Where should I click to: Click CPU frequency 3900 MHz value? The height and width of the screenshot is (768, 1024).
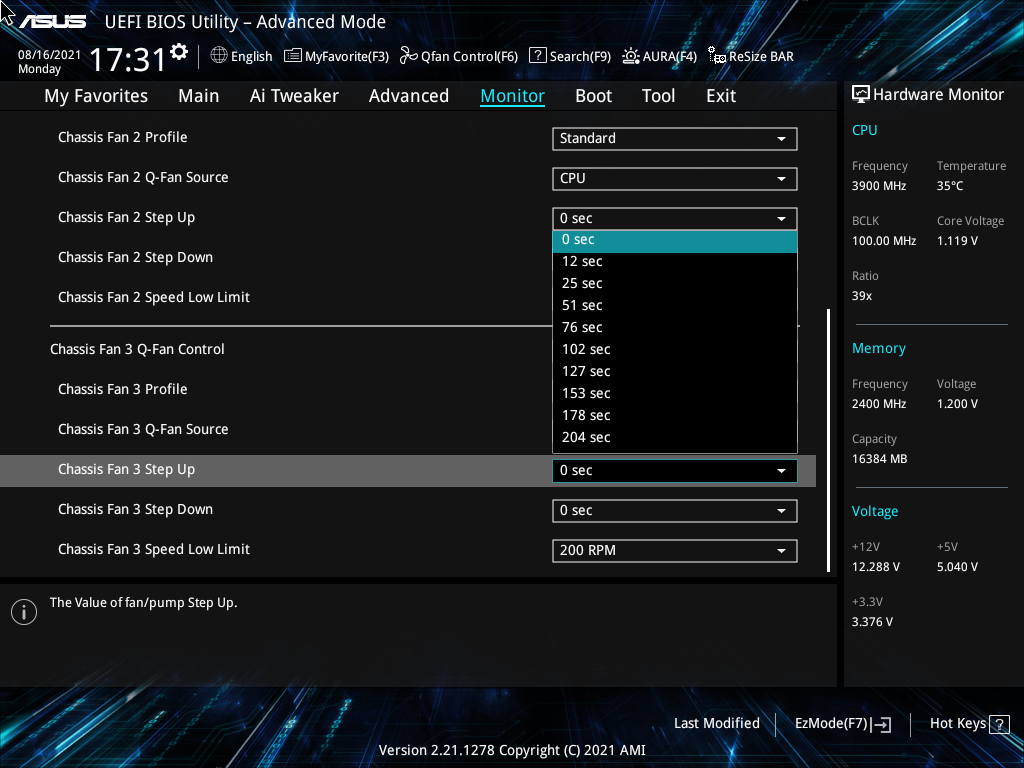point(879,186)
